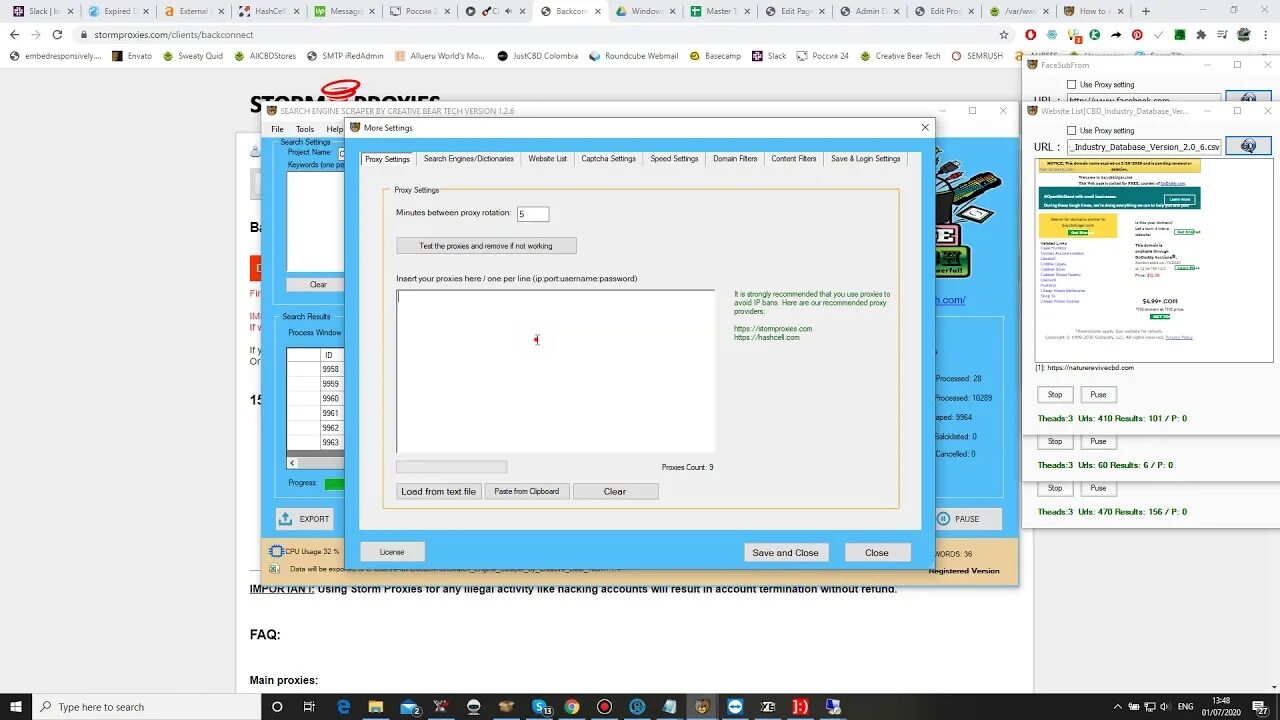Viewport: 1280px width, 720px height.
Task: Open Chrome from taskbar
Action: coord(571,706)
